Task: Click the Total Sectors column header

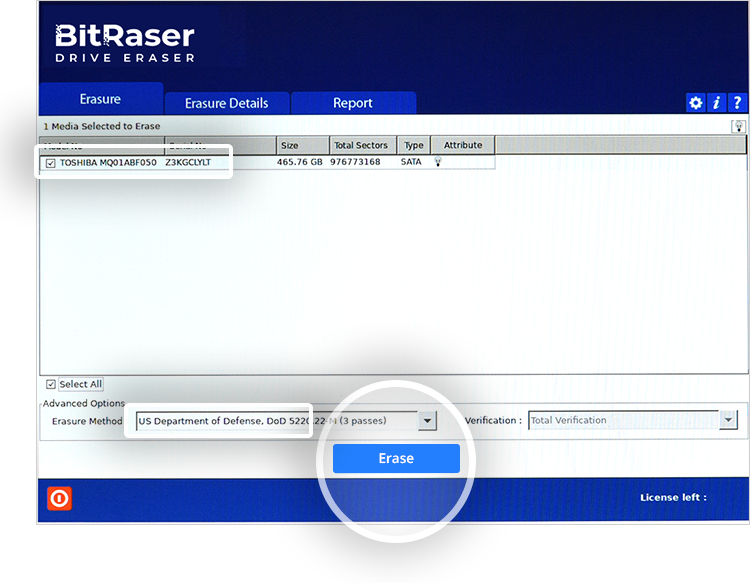Action: (363, 145)
